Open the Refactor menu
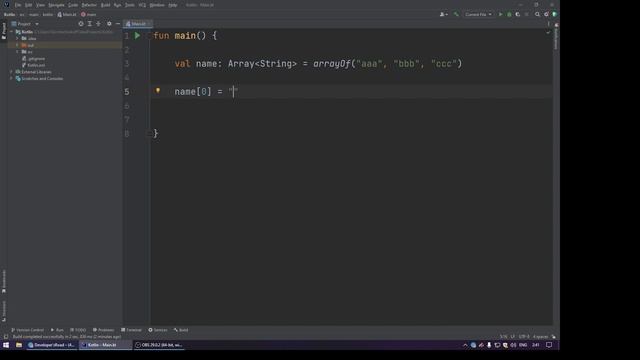 pos(89,5)
